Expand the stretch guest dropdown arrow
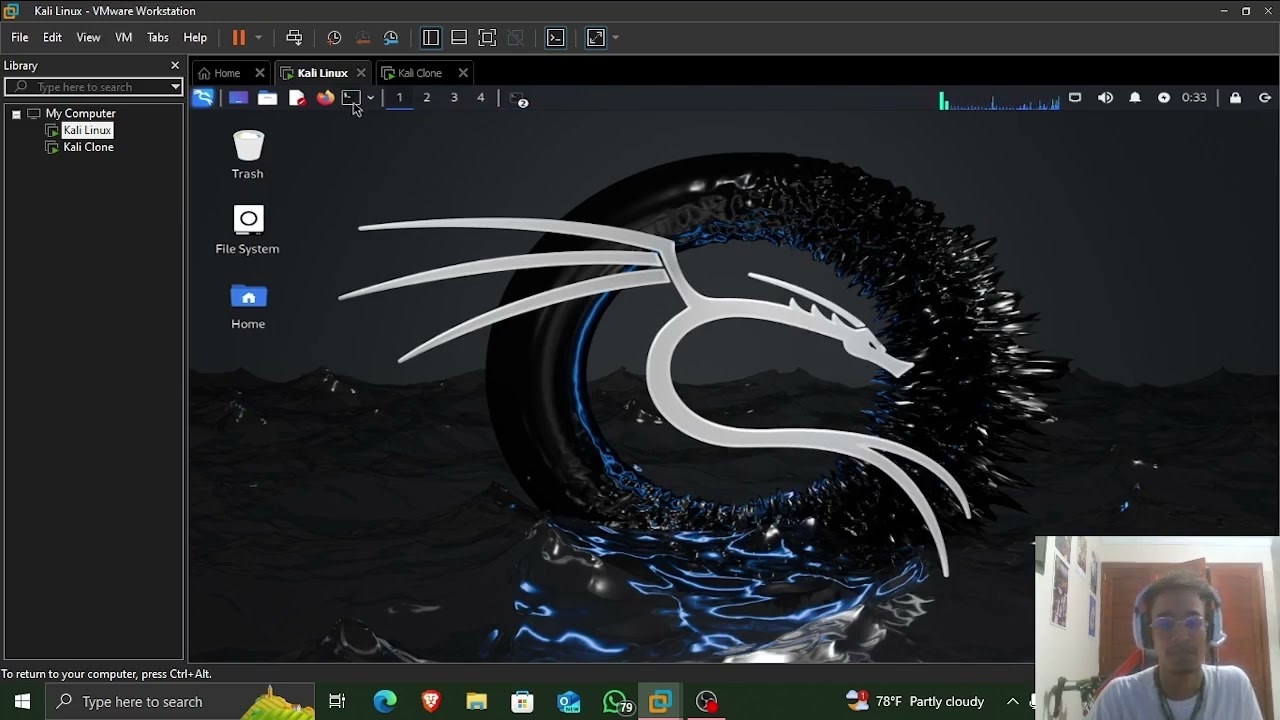1280x720 pixels. 615,37
